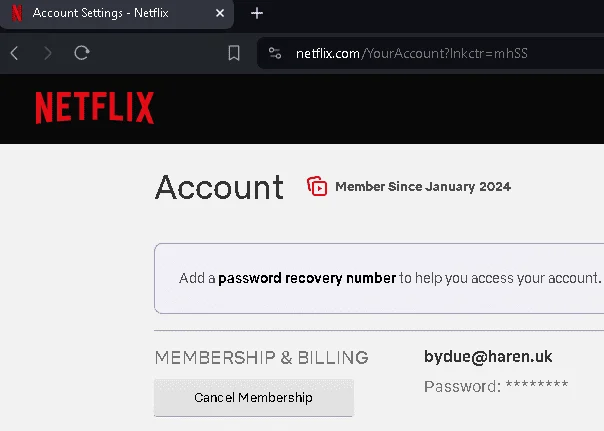Click the recovery number notification banner
This screenshot has width=604, height=431.
pyautogui.click(x=379, y=278)
